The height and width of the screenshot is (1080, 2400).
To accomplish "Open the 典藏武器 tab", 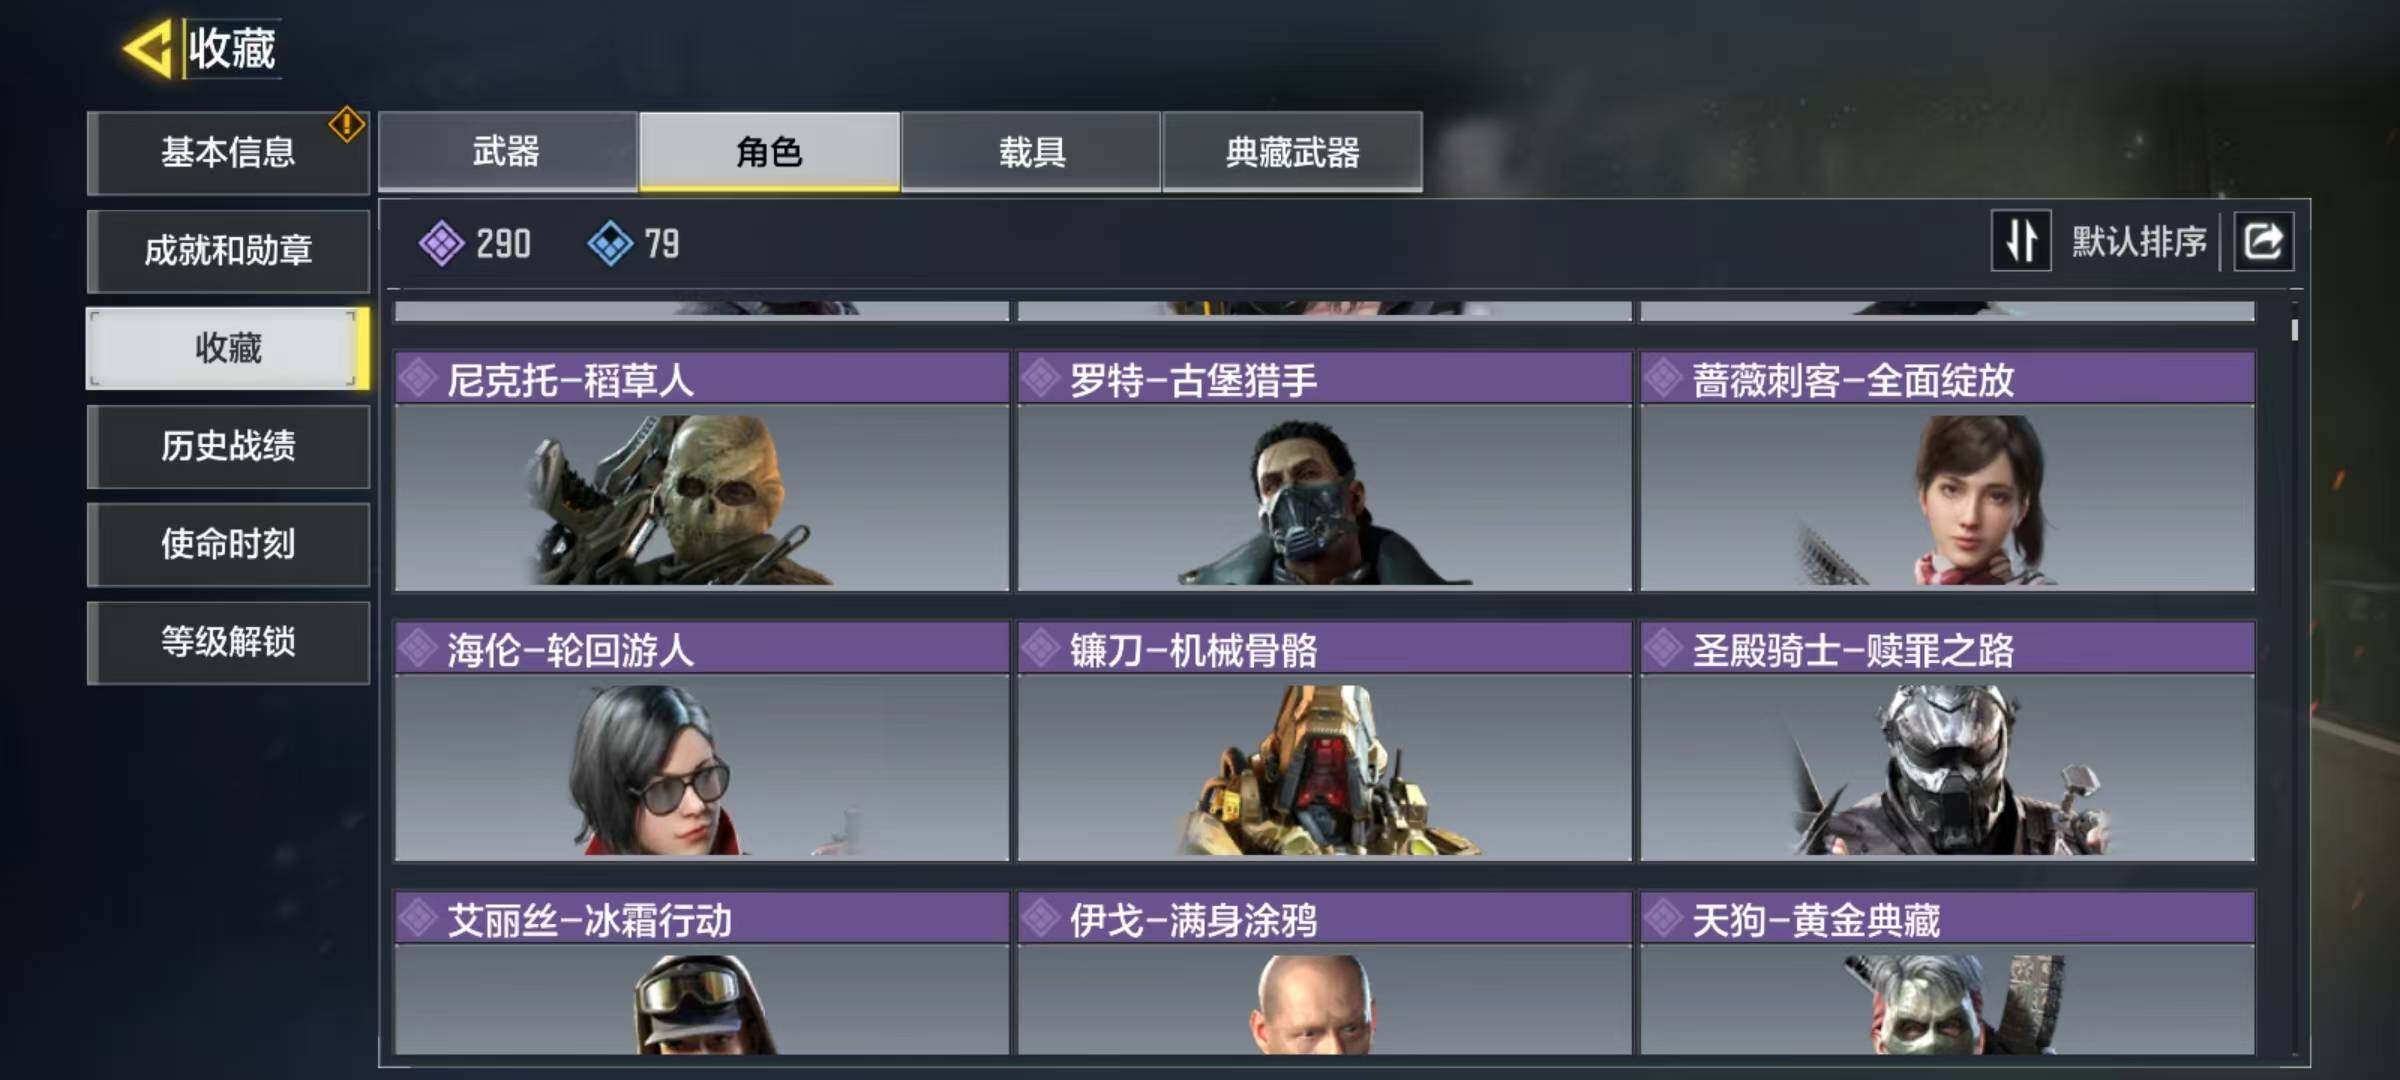I will tap(1292, 151).
